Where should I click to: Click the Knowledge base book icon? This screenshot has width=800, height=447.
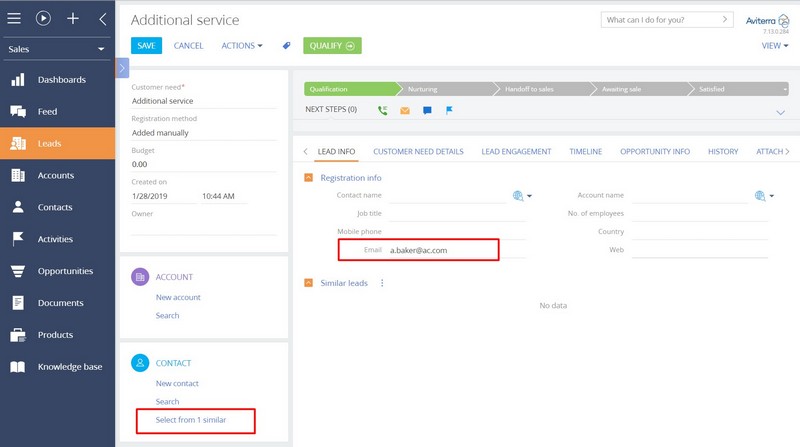18,366
